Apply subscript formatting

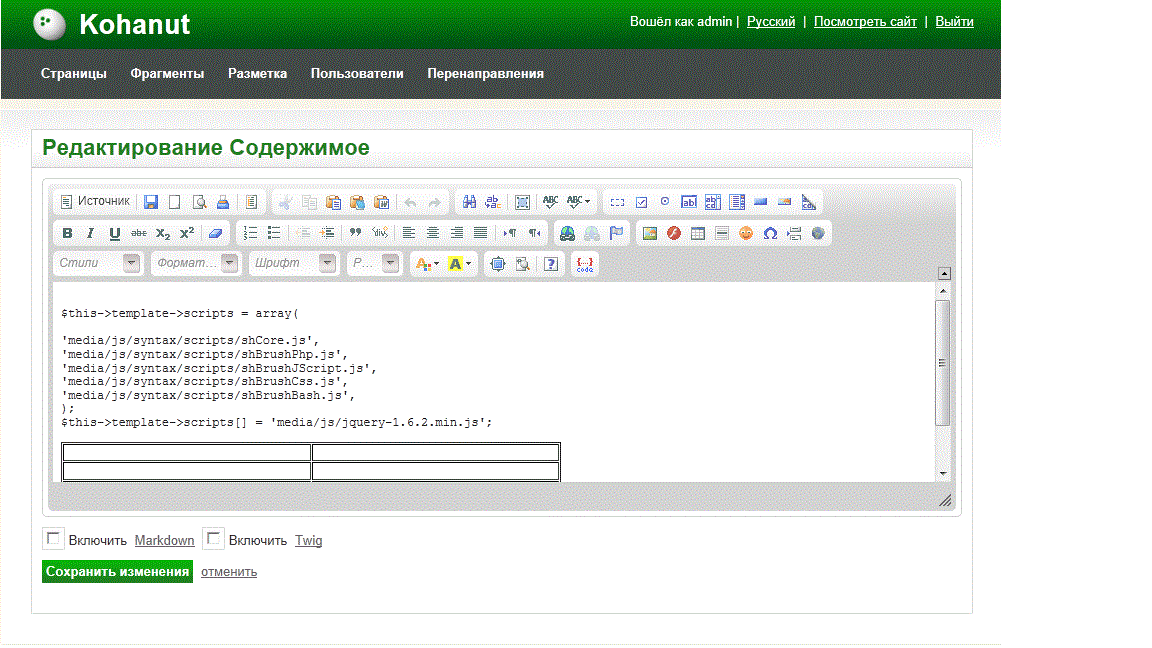[162, 233]
